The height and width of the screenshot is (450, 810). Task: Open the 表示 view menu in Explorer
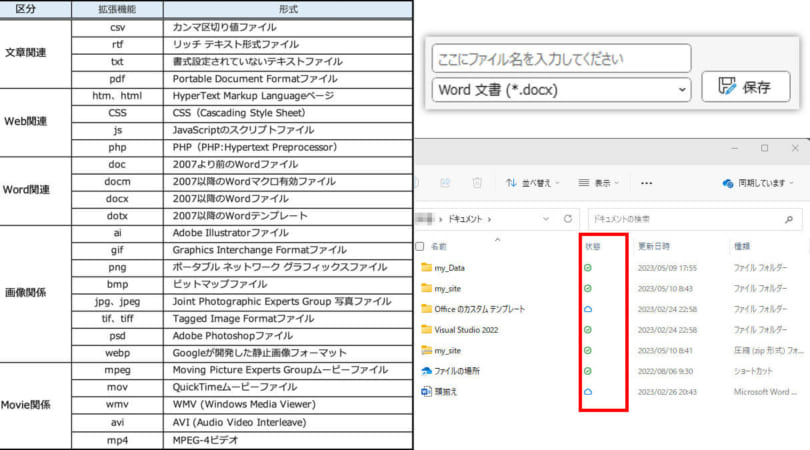(x=599, y=183)
